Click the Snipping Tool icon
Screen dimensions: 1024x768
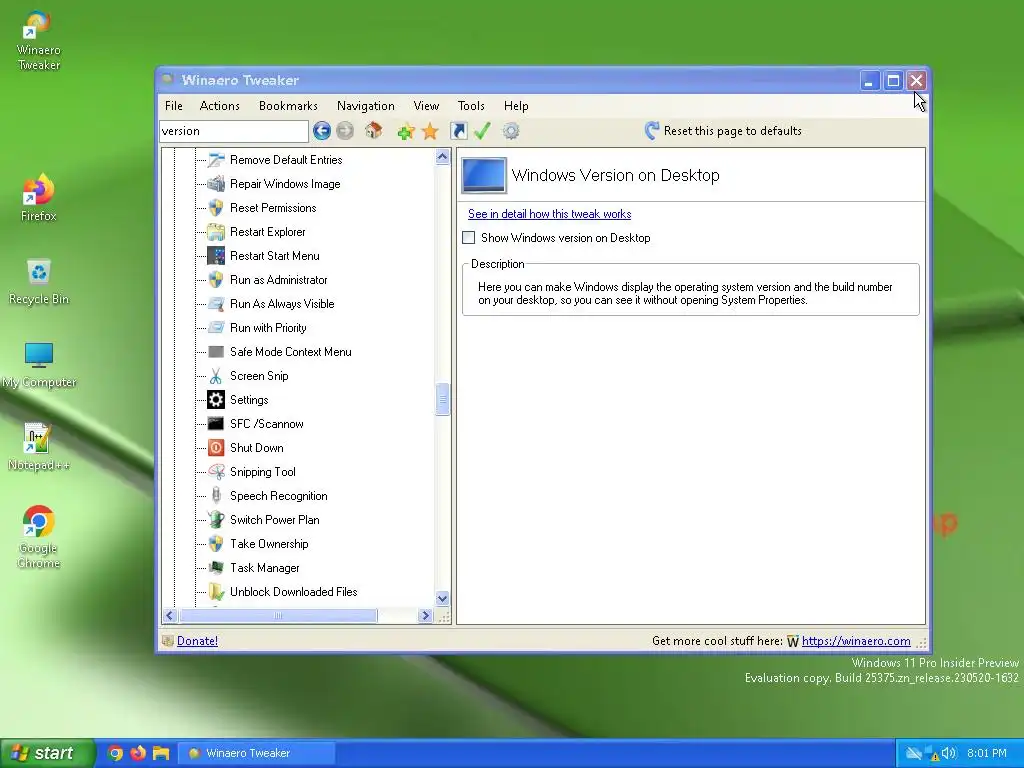[216, 472]
